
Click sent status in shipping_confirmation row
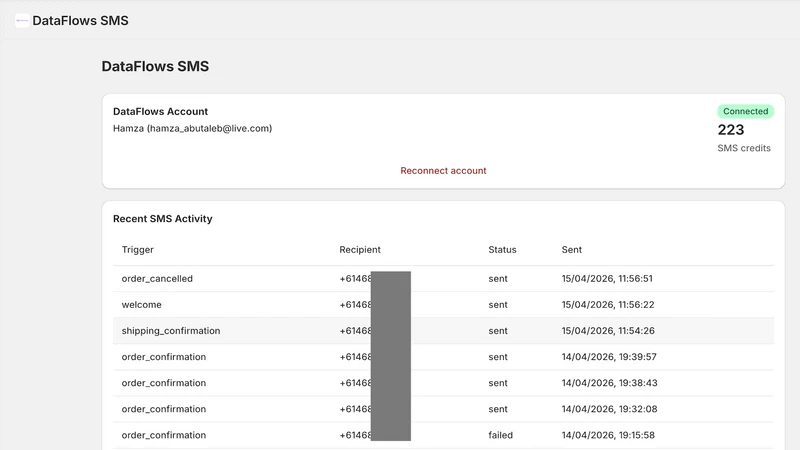coord(497,331)
